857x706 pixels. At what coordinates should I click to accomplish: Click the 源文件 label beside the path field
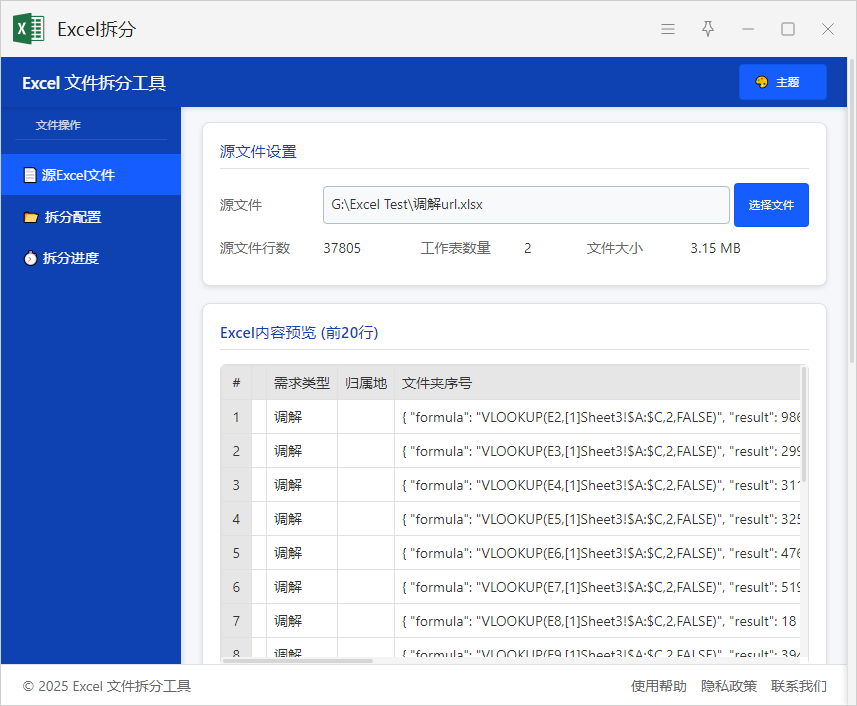tap(240, 205)
